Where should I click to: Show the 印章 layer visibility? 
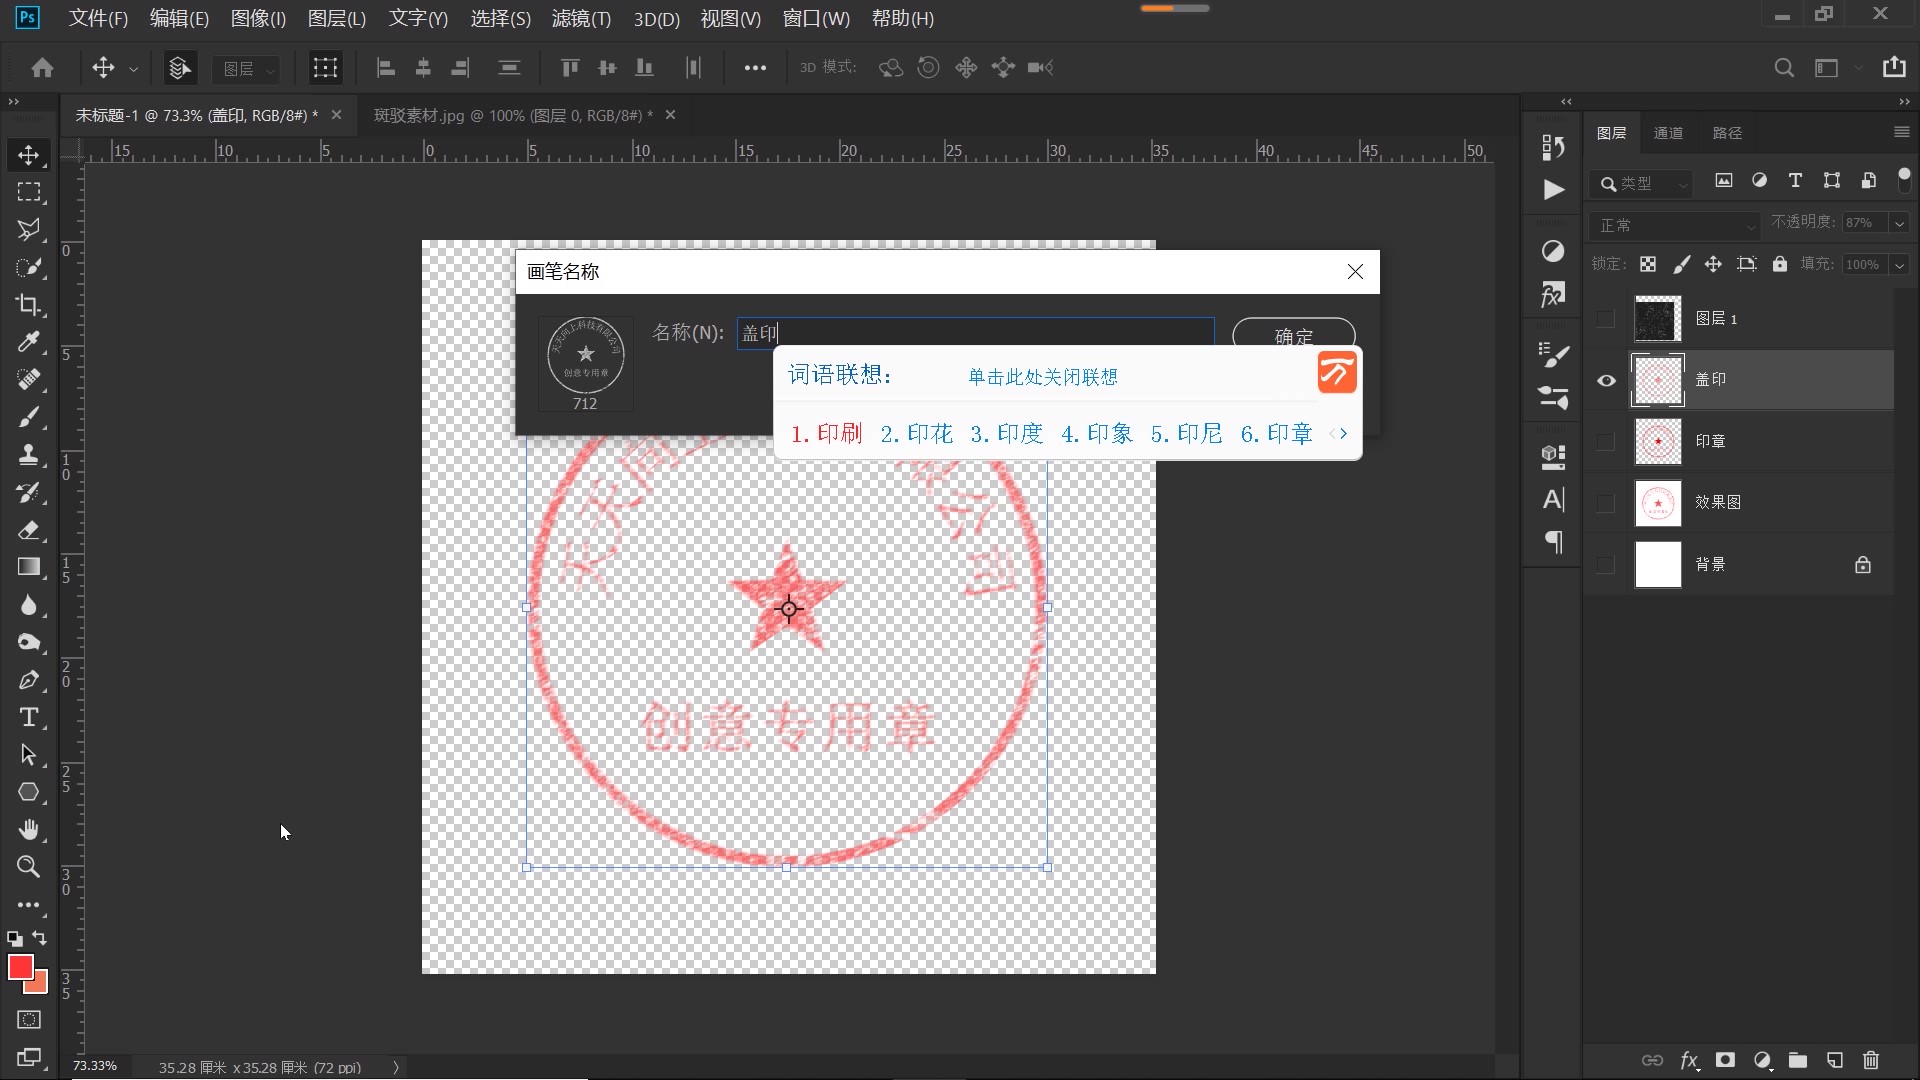point(1606,441)
